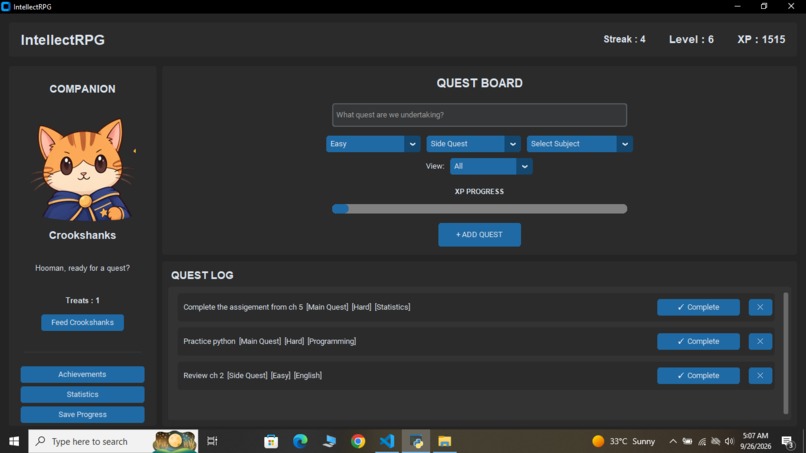
Task: Open Google Chrome from the taskbar
Action: tap(358, 441)
